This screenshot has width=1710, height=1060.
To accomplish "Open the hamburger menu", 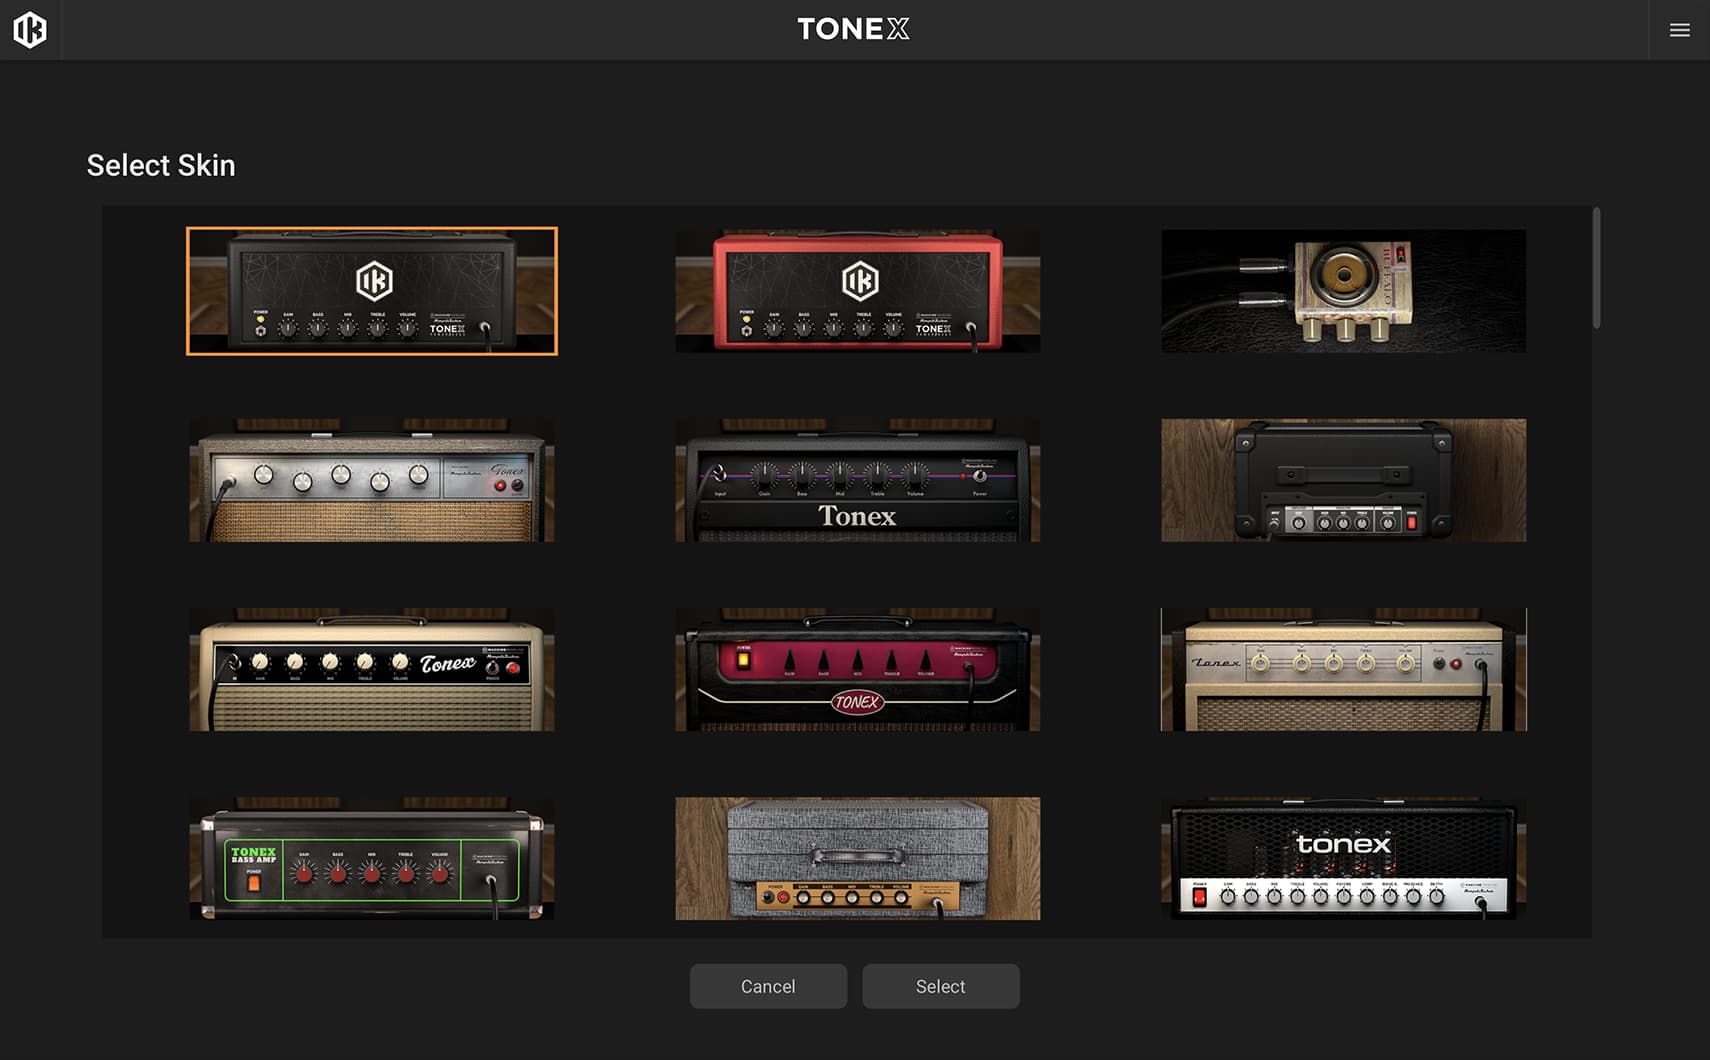I will point(1679,30).
